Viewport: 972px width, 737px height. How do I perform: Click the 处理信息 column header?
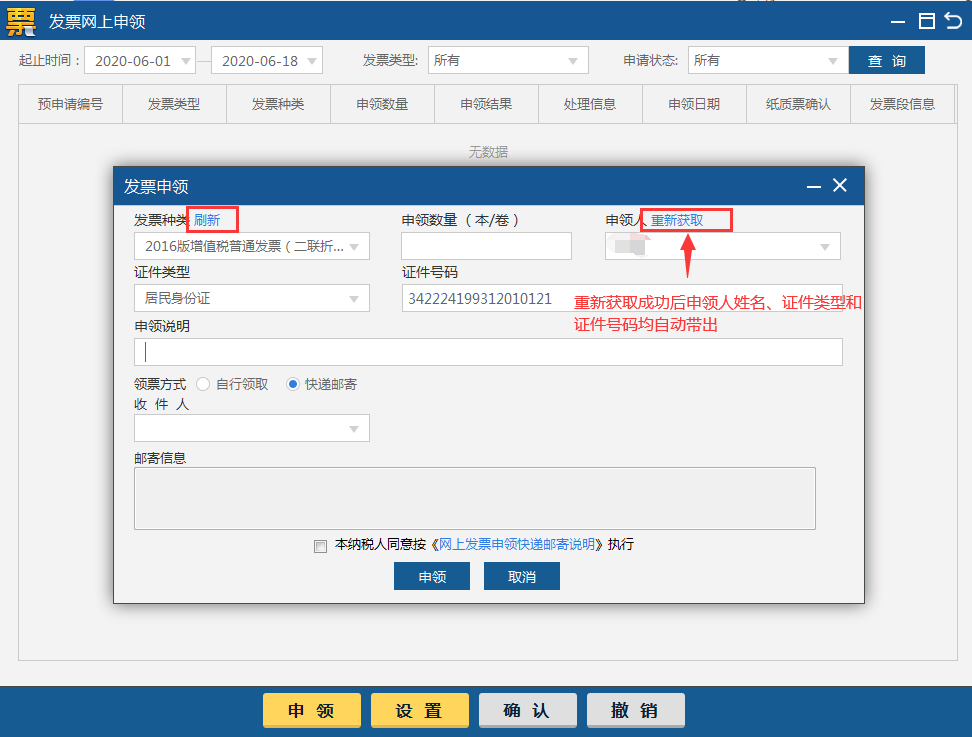point(590,104)
